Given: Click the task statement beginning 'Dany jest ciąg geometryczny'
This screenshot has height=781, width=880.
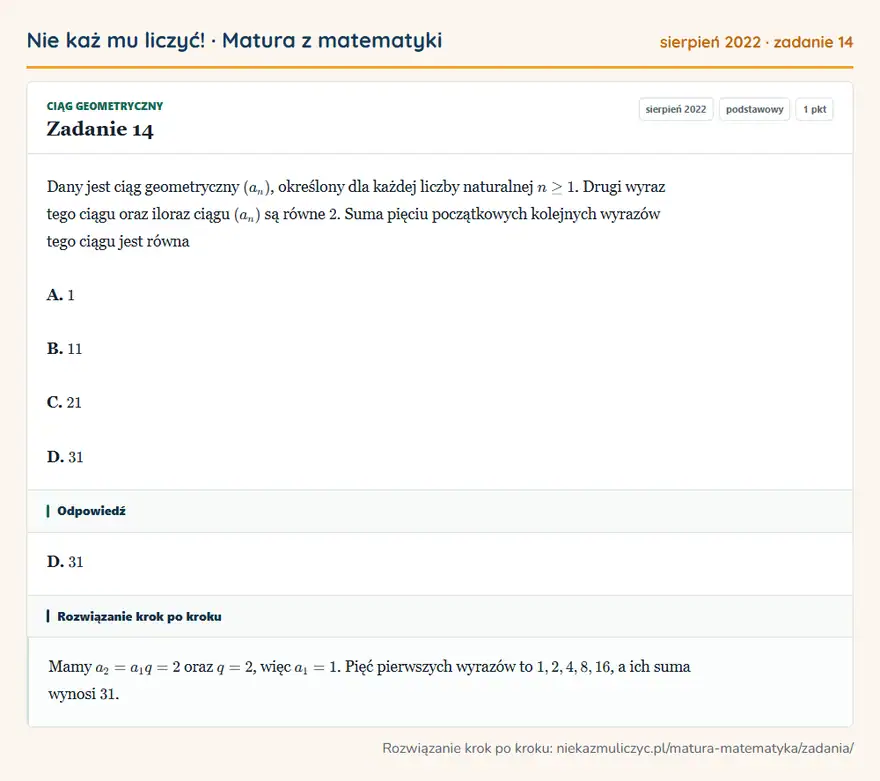Looking at the screenshot, I should (356, 214).
